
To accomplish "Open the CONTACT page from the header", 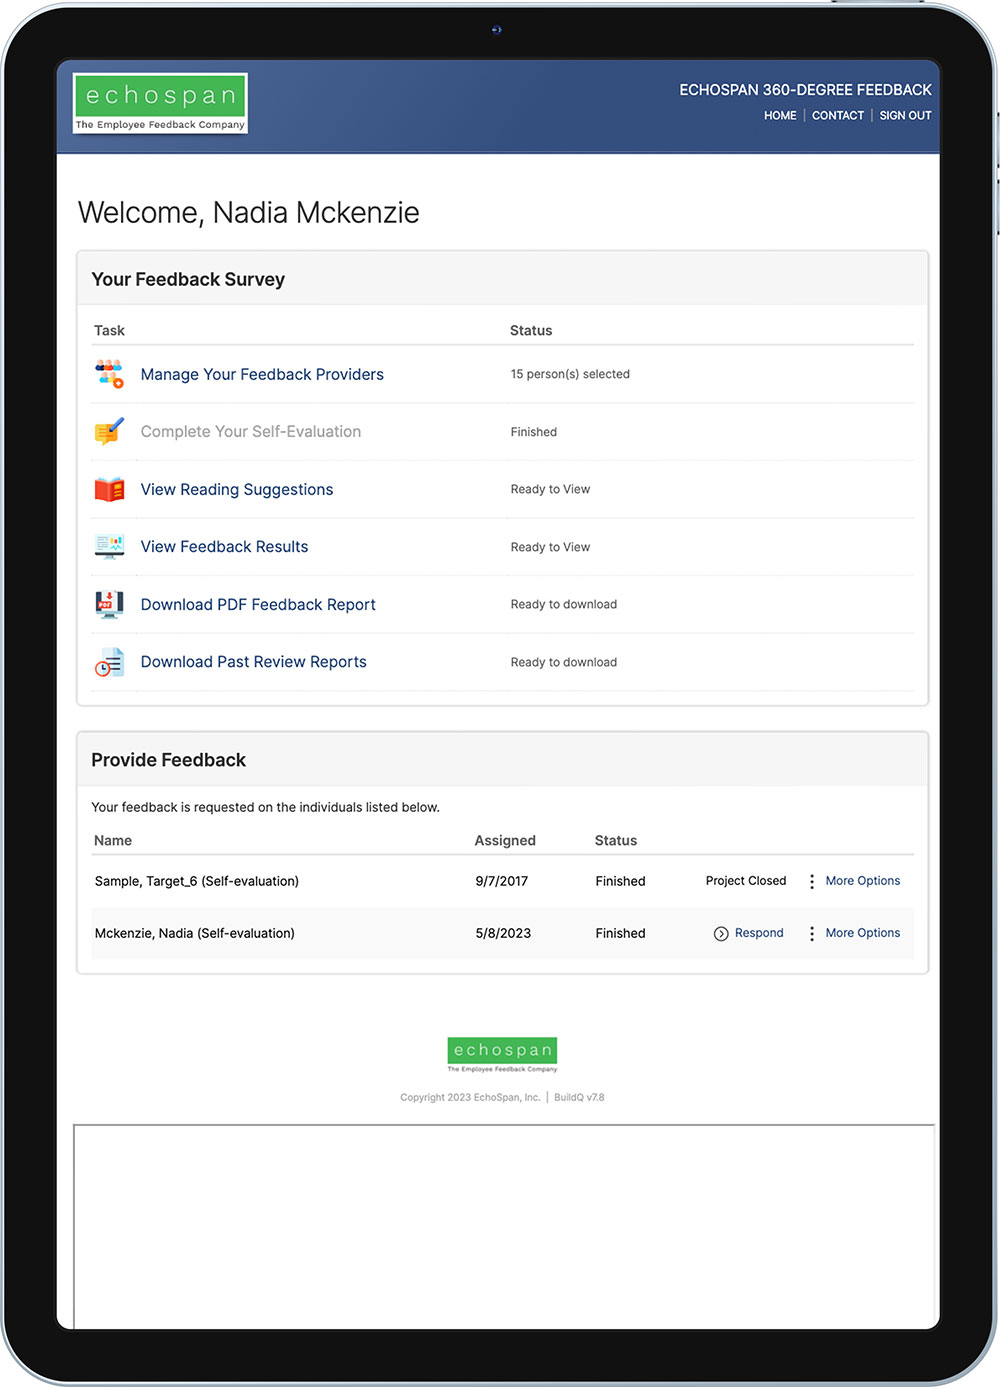I will click(x=838, y=116).
